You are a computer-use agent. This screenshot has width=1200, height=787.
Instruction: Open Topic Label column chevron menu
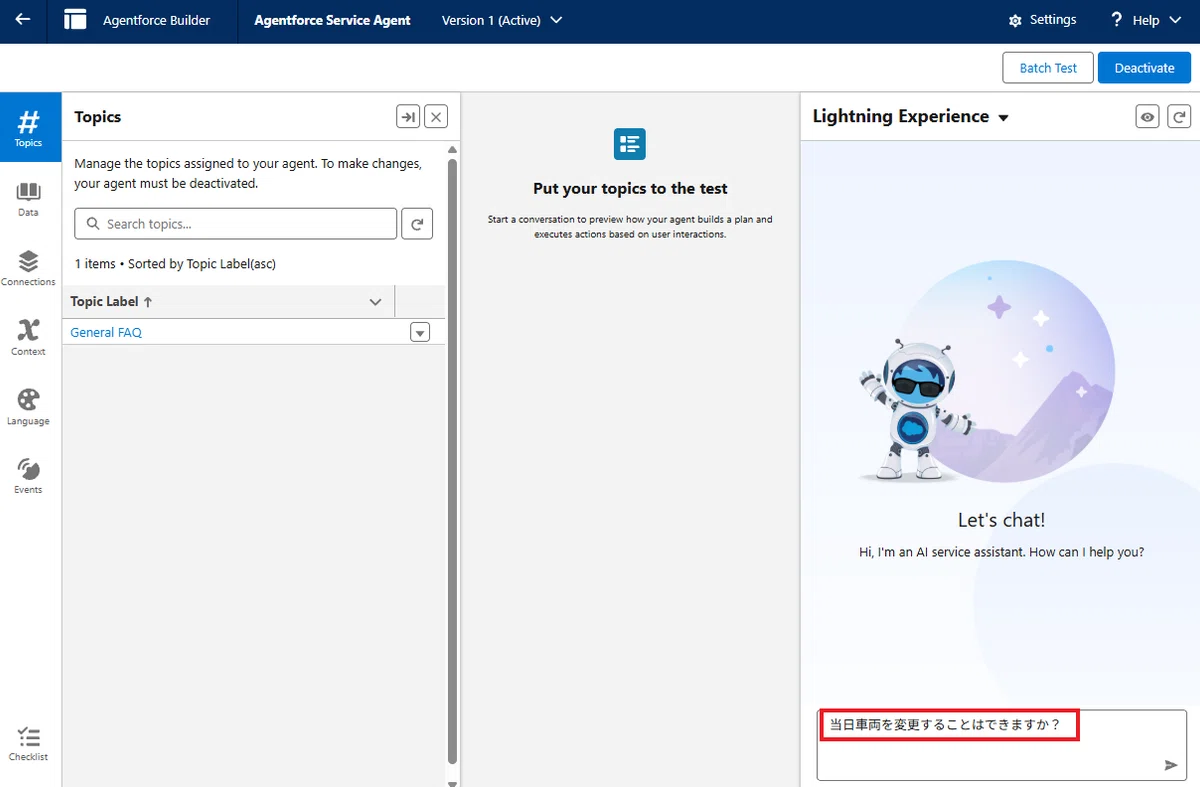click(376, 302)
